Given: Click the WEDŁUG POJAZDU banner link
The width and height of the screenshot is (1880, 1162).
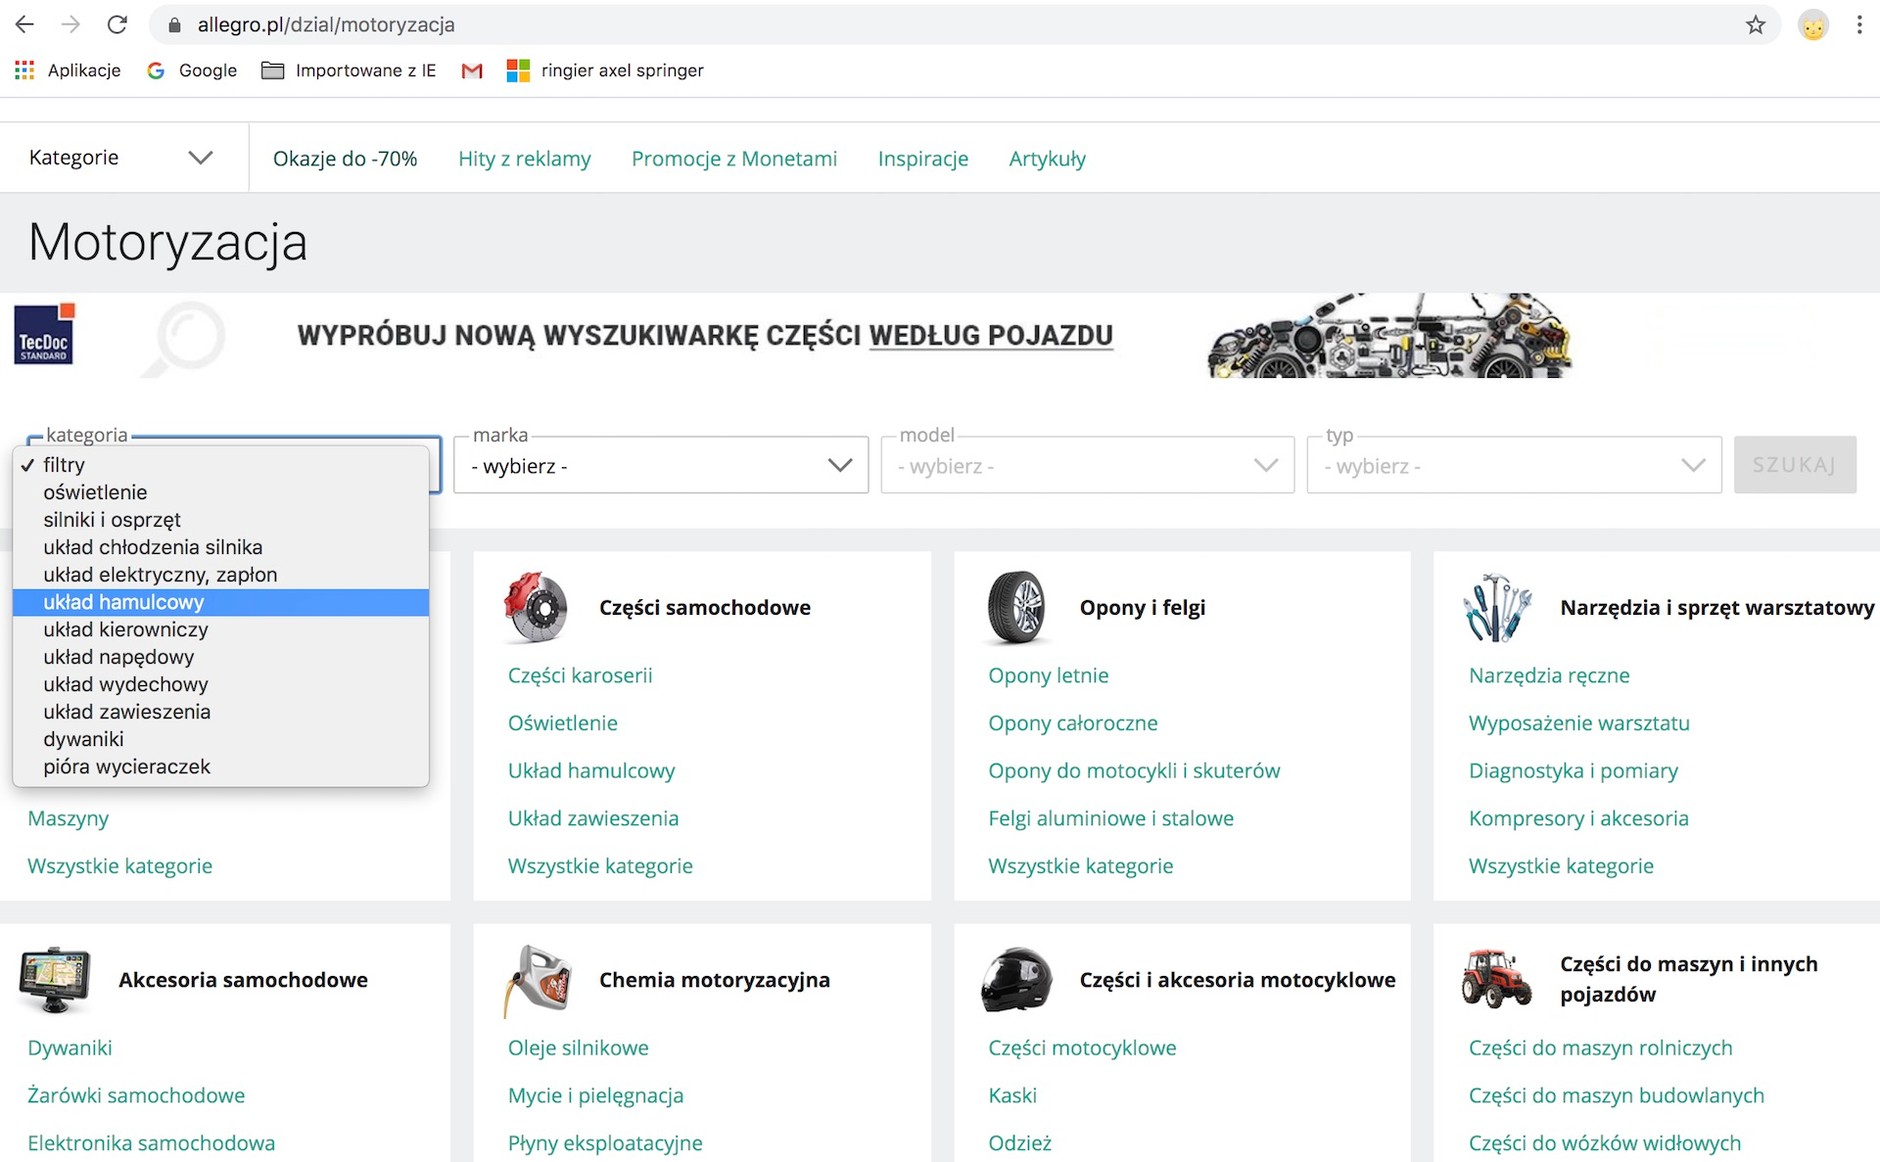Looking at the screenshot, I should tap(991, 336).
